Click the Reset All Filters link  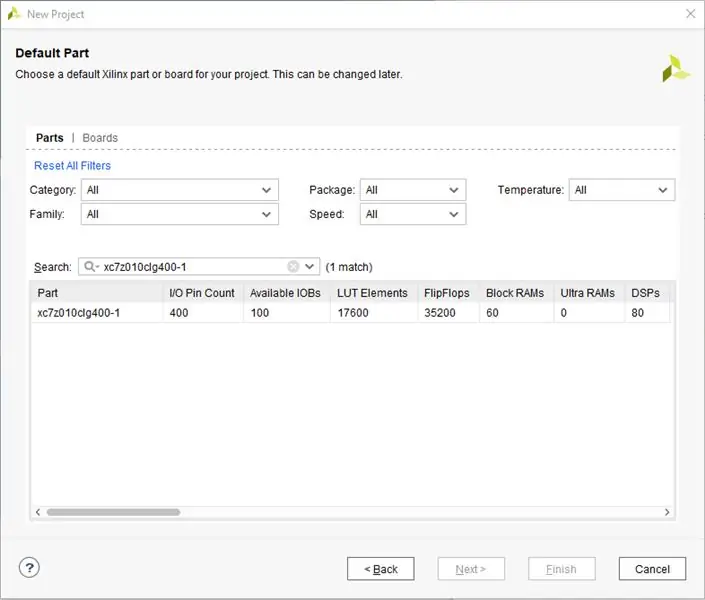click(x=72, y=166)
